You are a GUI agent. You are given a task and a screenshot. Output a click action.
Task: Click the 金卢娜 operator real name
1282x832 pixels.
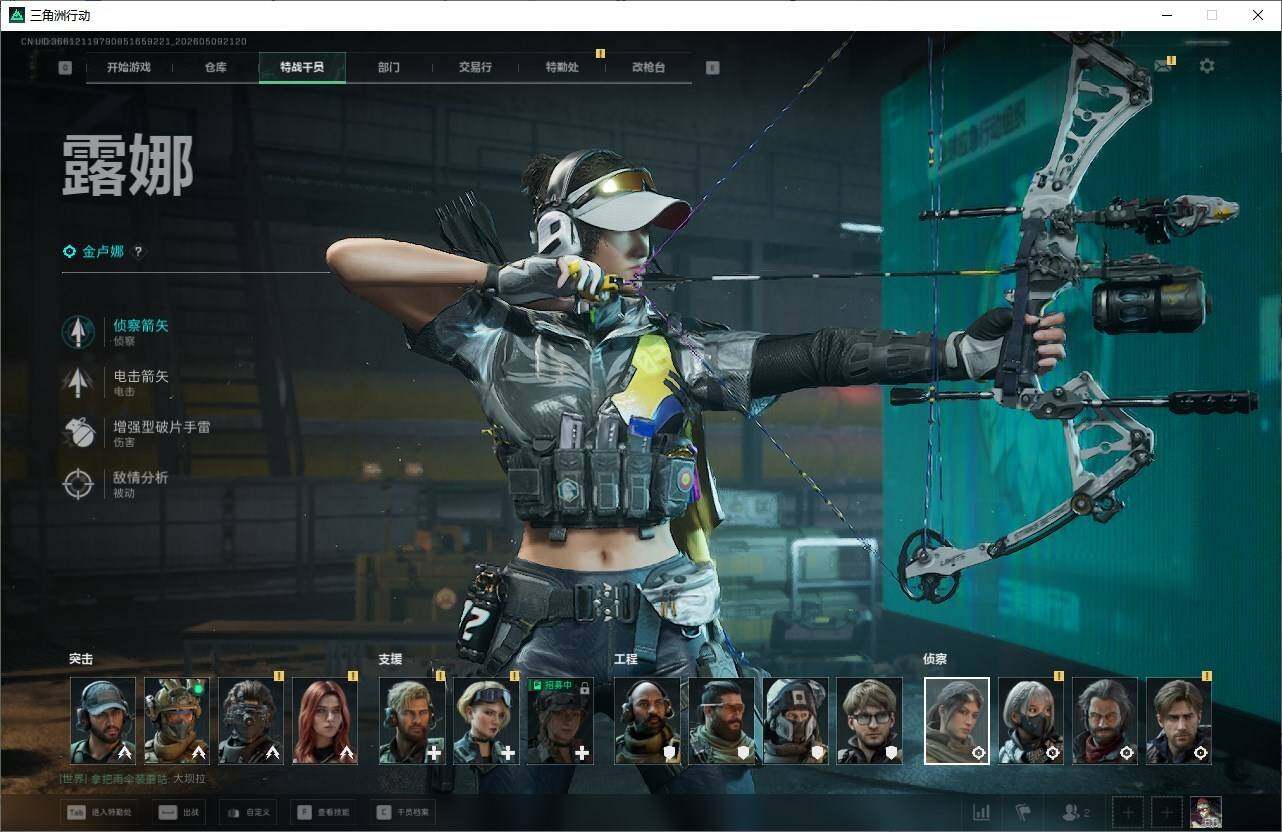click(103, 252)
